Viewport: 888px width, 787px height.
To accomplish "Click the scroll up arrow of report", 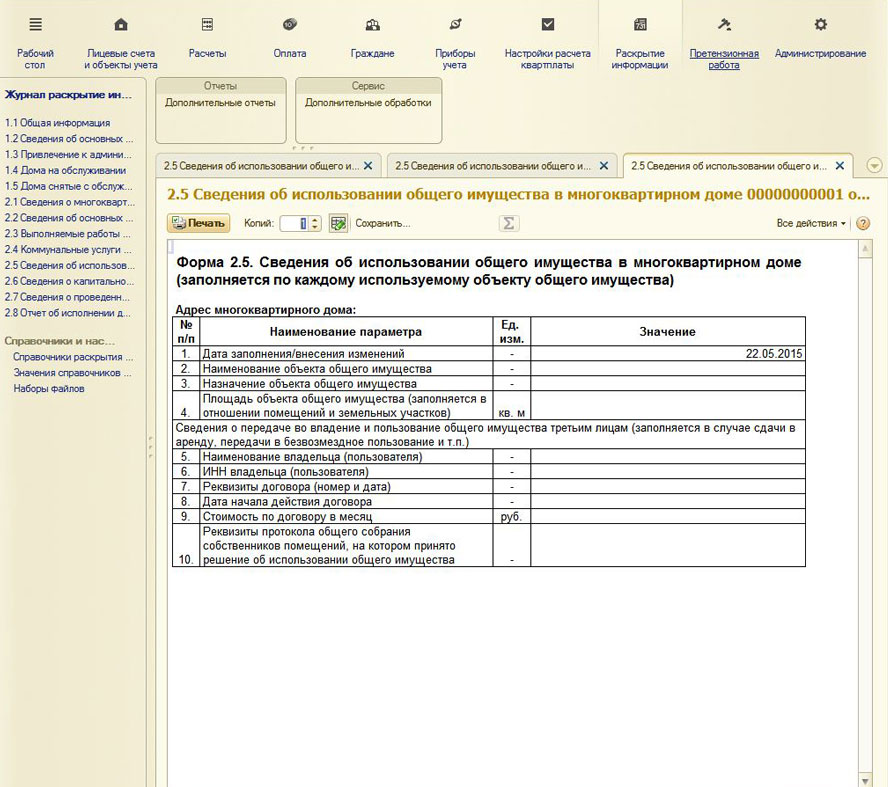I will [865, 249].
